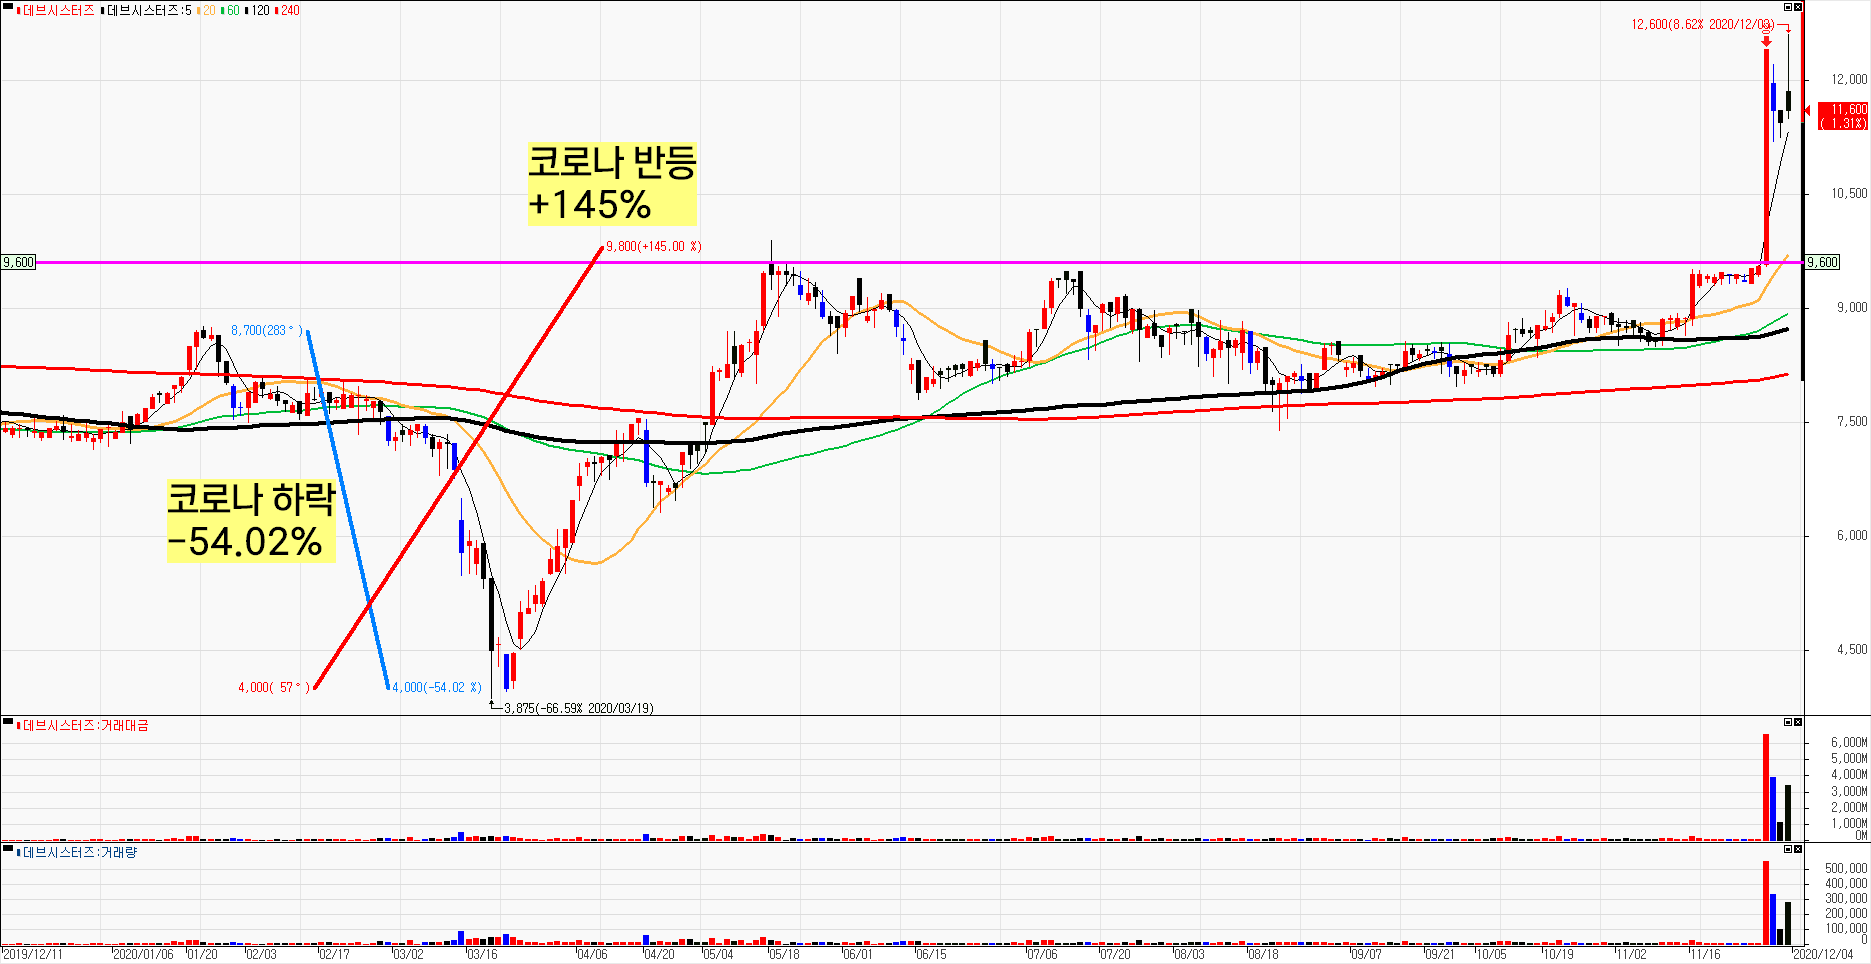This screenshot has height=964, width=1871.
Task: Click the 6,000M axis label in 거래대금 pane
Action: point(1849,742)
